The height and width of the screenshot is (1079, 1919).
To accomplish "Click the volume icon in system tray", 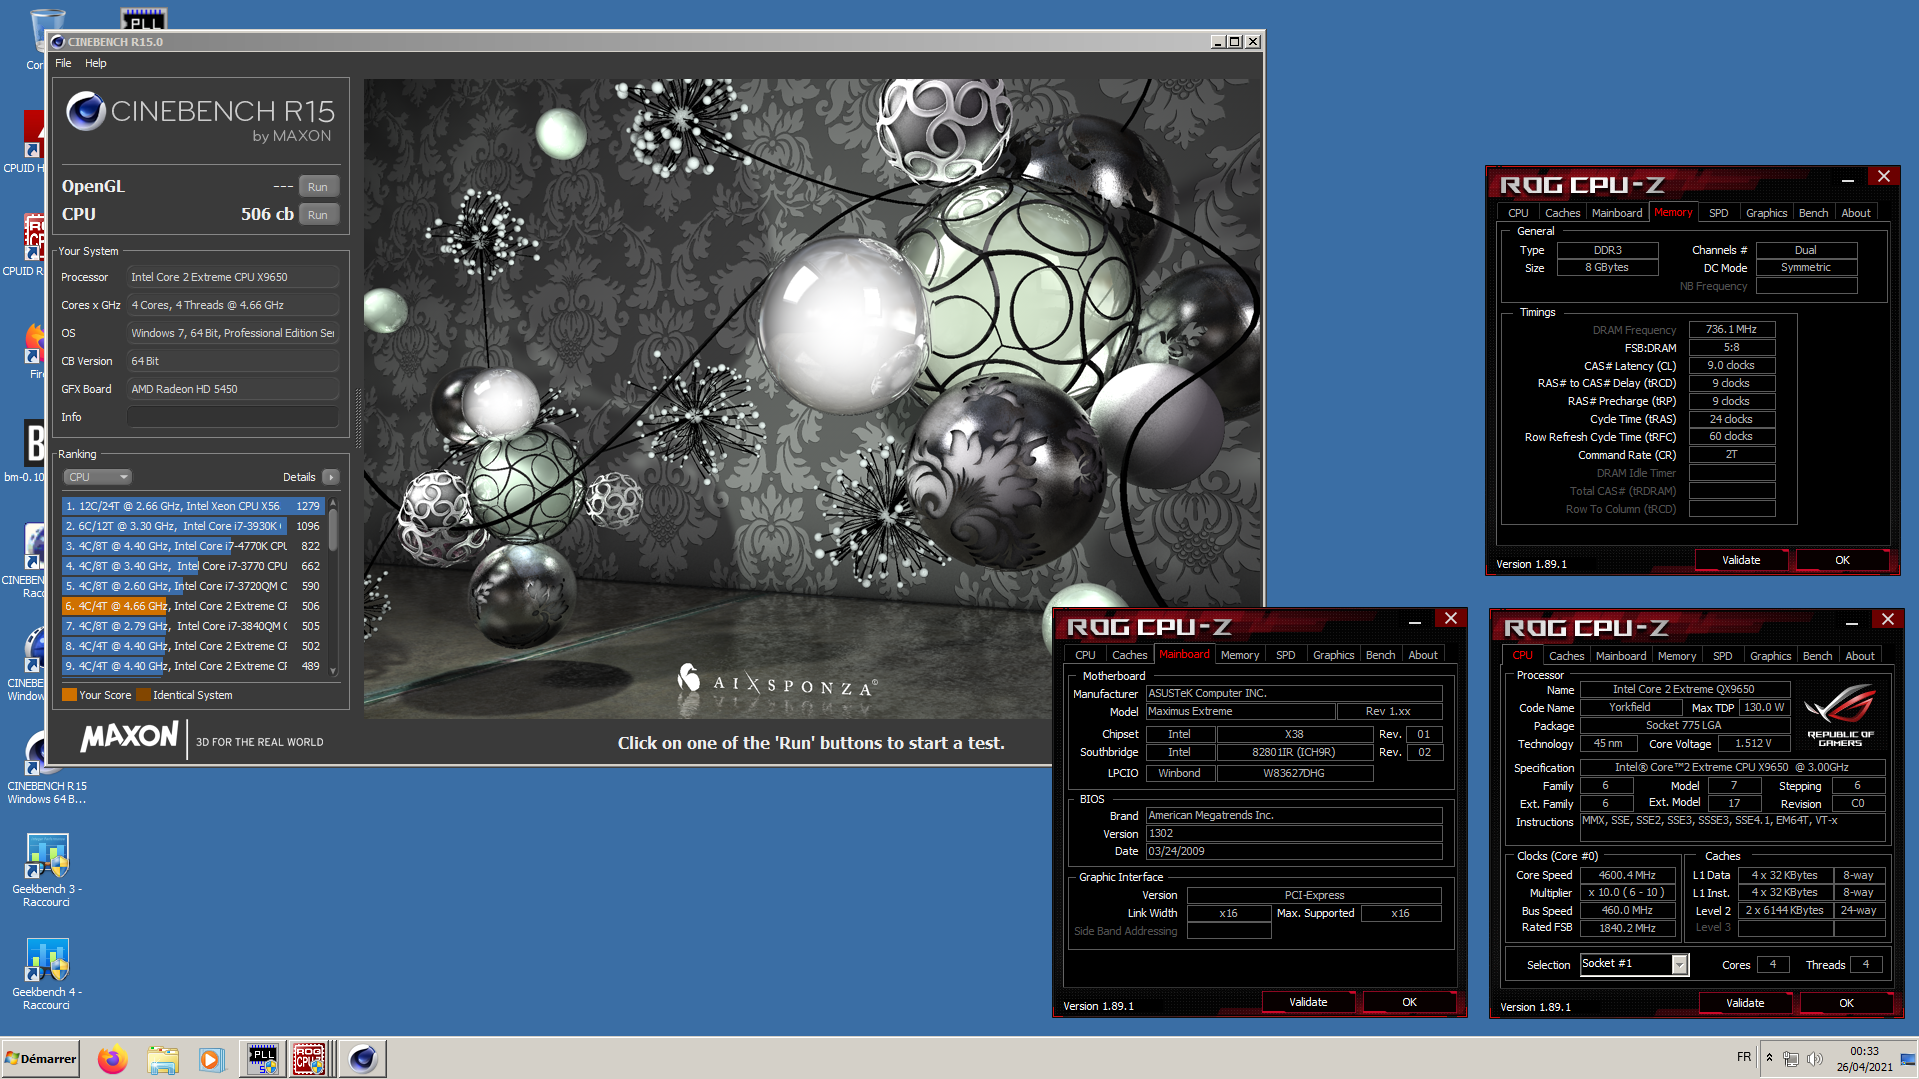I will click(x=1815, y=1058).
